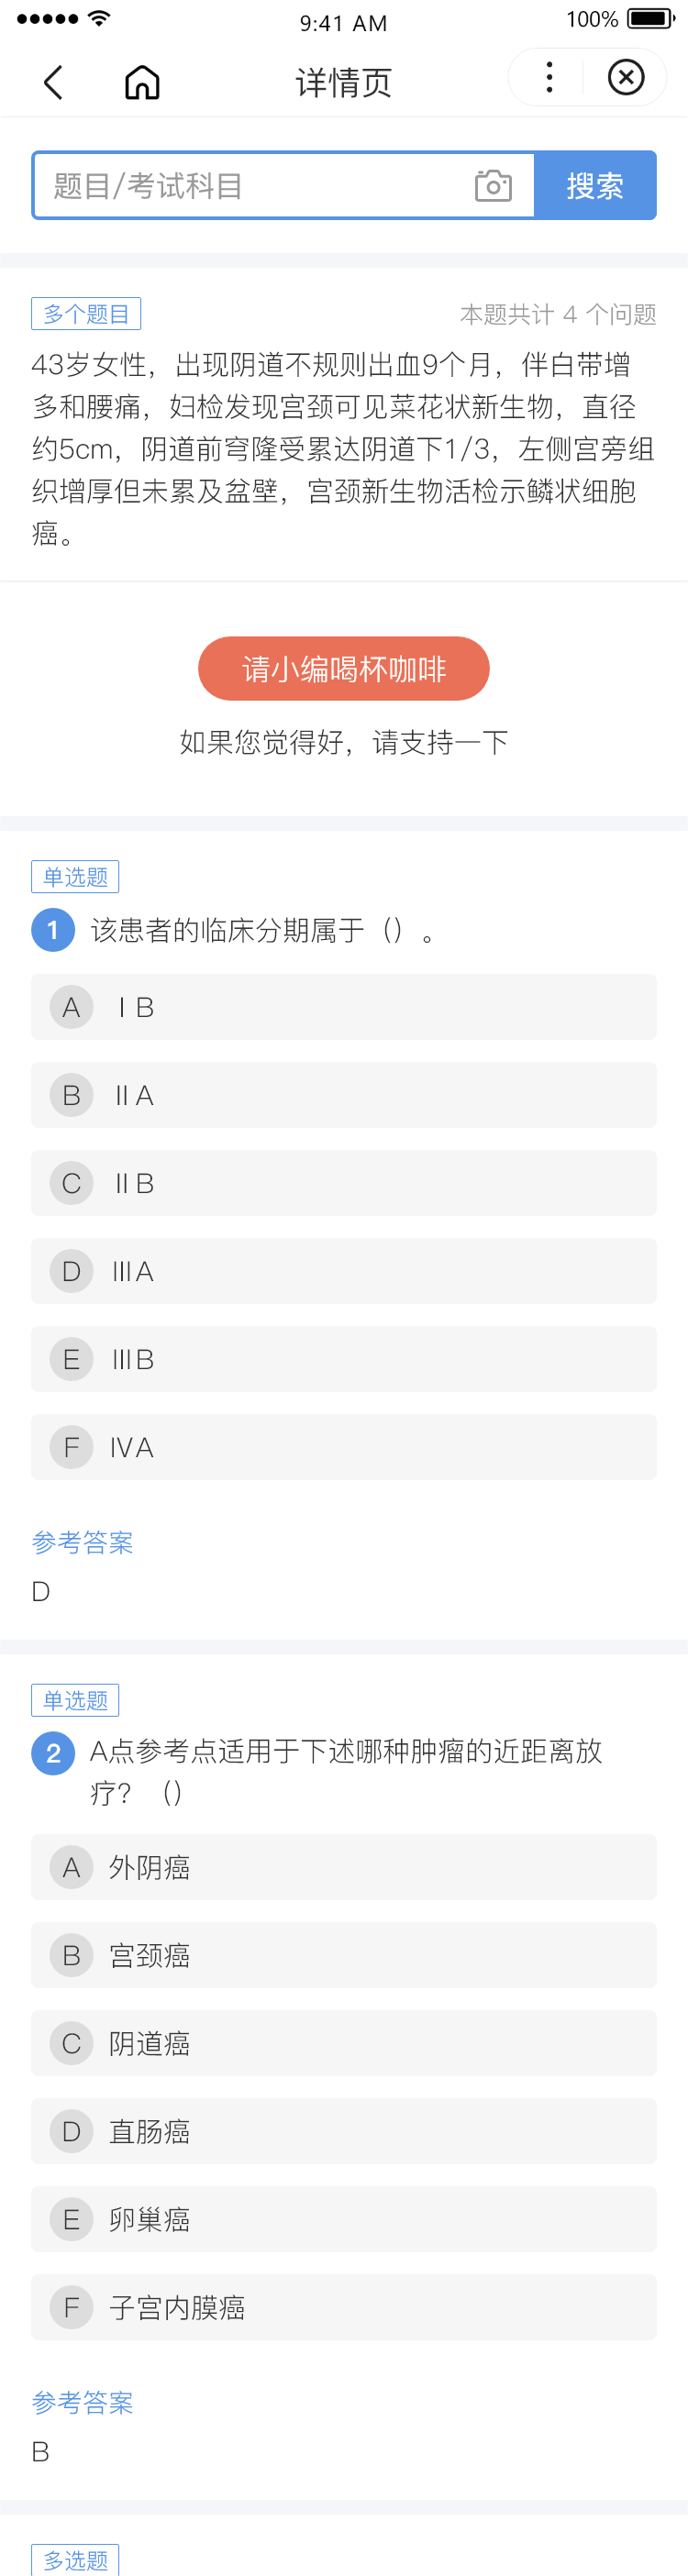
Task: Select 宫颈癌 option in question 2
Action: point(343,1955)
